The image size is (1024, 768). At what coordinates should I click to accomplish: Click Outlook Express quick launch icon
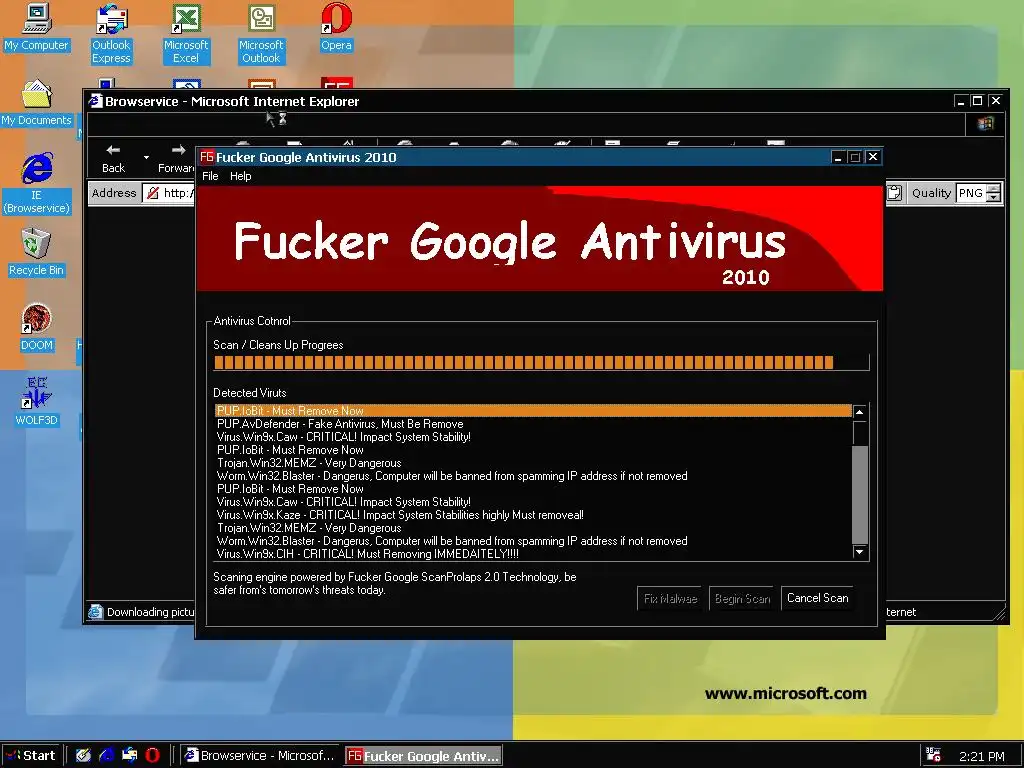(129, 756)
